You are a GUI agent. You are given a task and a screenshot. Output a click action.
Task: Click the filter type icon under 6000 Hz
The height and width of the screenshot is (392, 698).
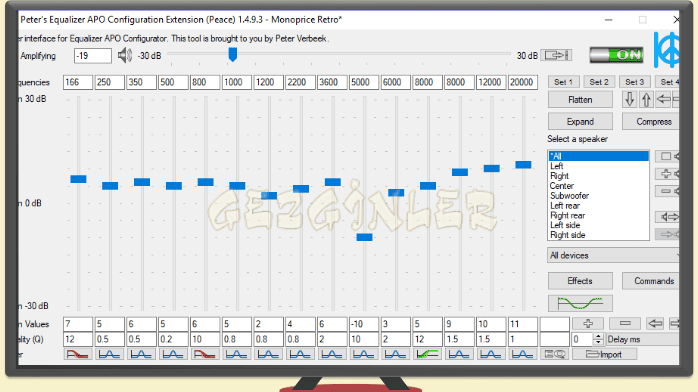click(x=395, y=355)
